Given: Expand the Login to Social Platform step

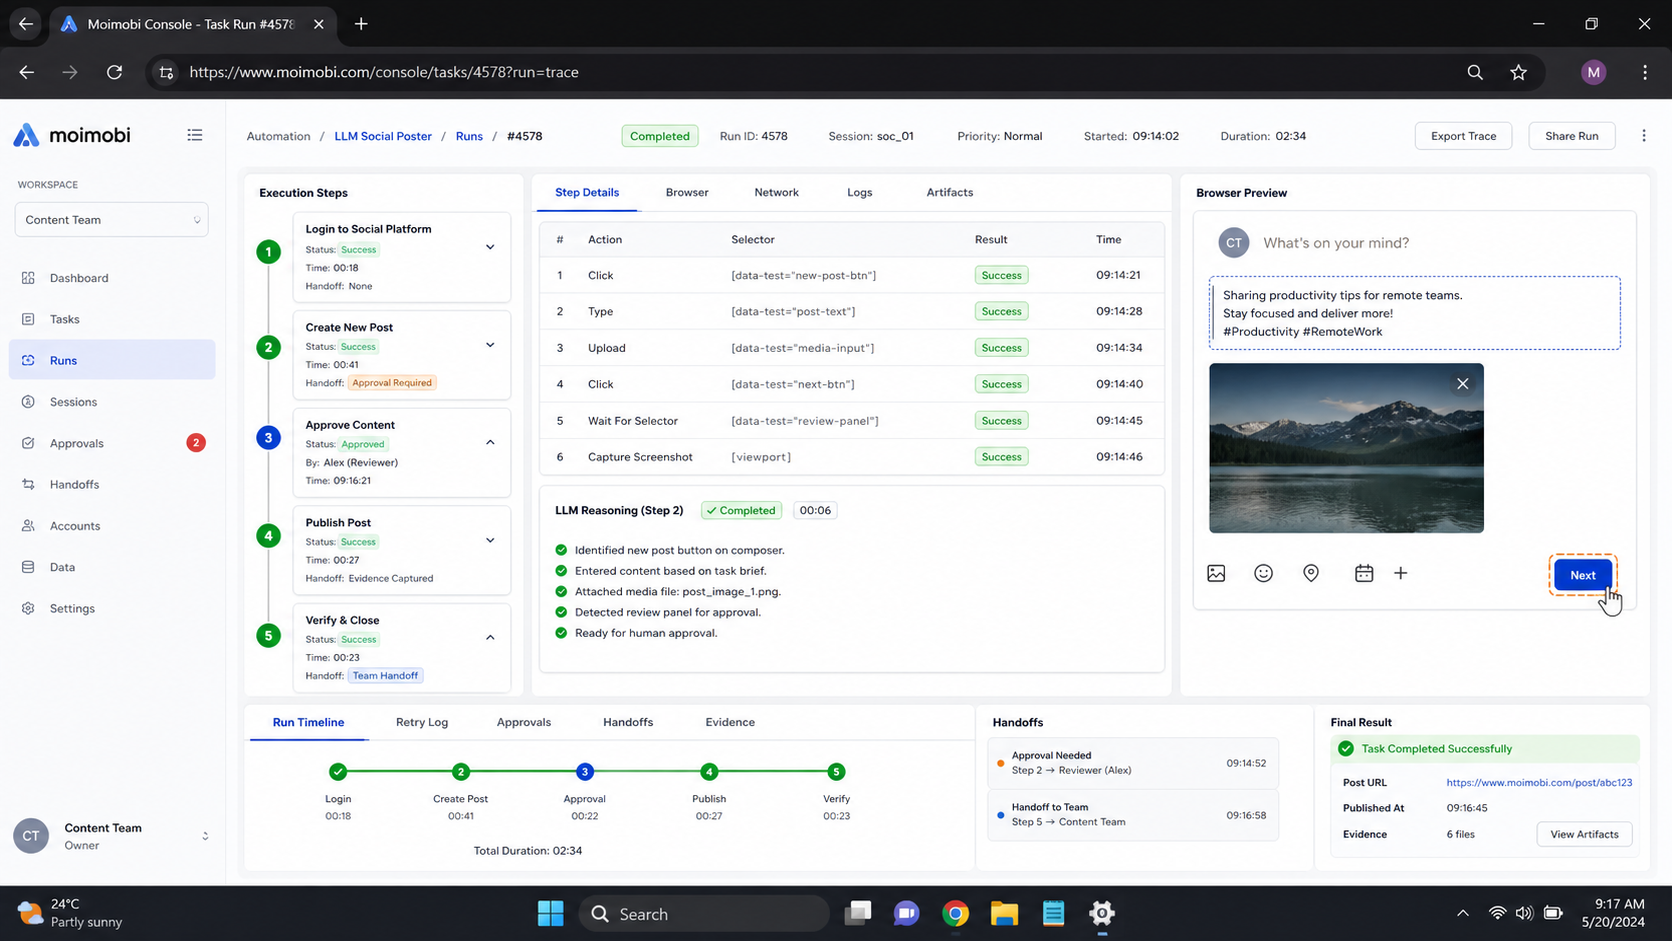Looking at the screenshot, I should (490, 247).
